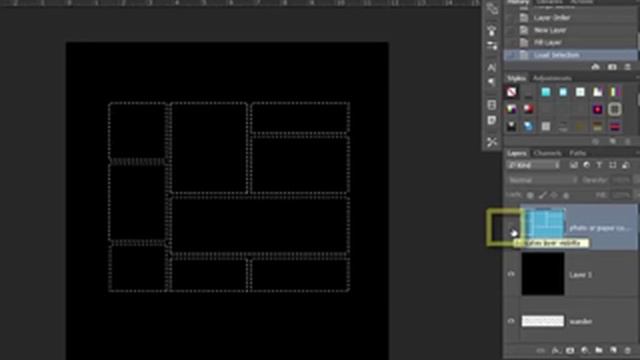Select the white bottom layer thumbnail

click(543, 321)
